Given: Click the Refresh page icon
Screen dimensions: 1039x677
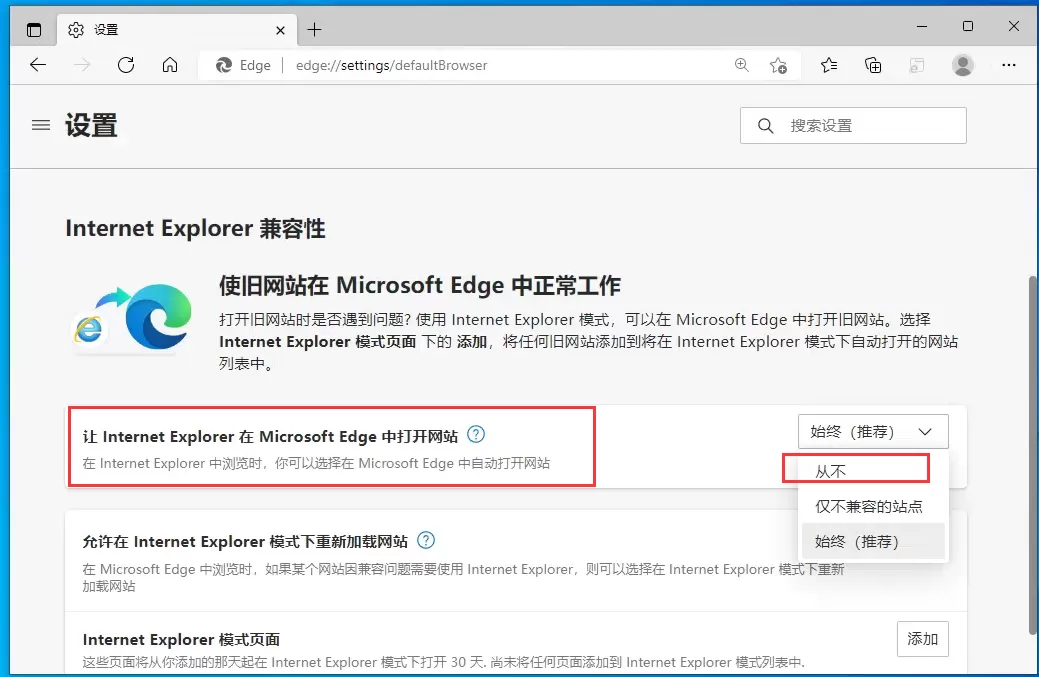Looking at the screenshot, I should point(126,65).
